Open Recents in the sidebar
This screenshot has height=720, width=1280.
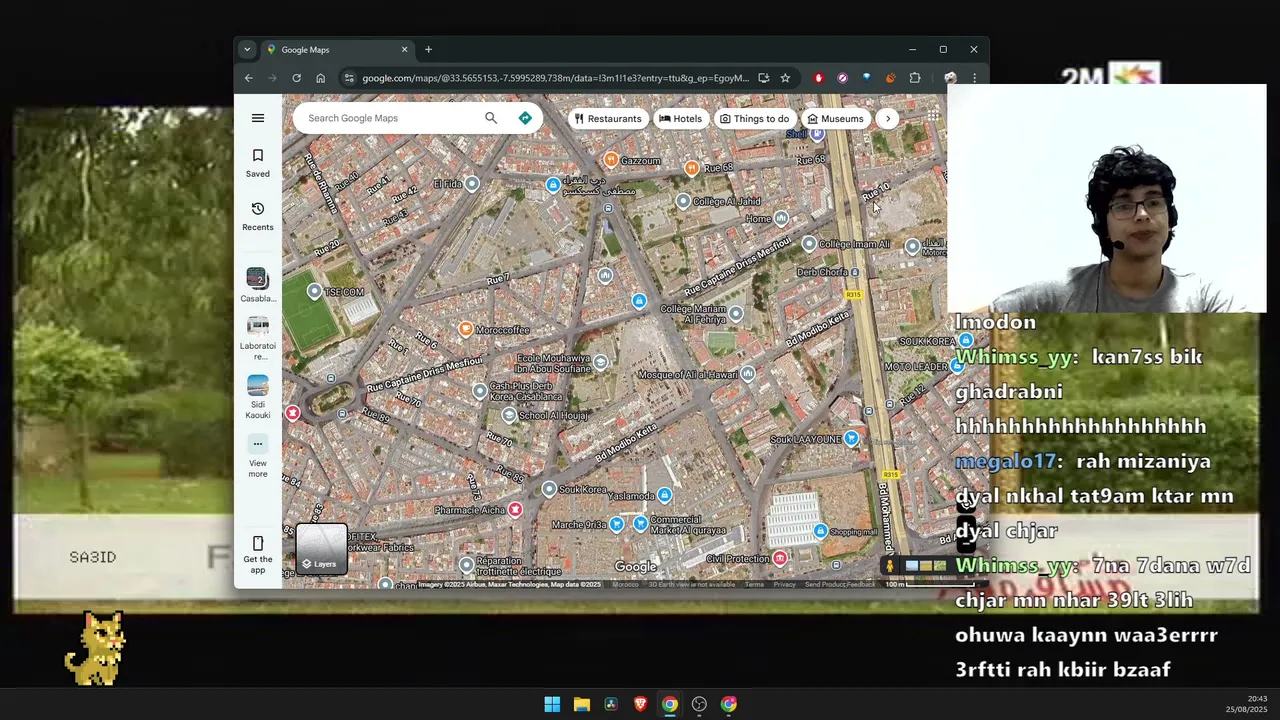258,216
